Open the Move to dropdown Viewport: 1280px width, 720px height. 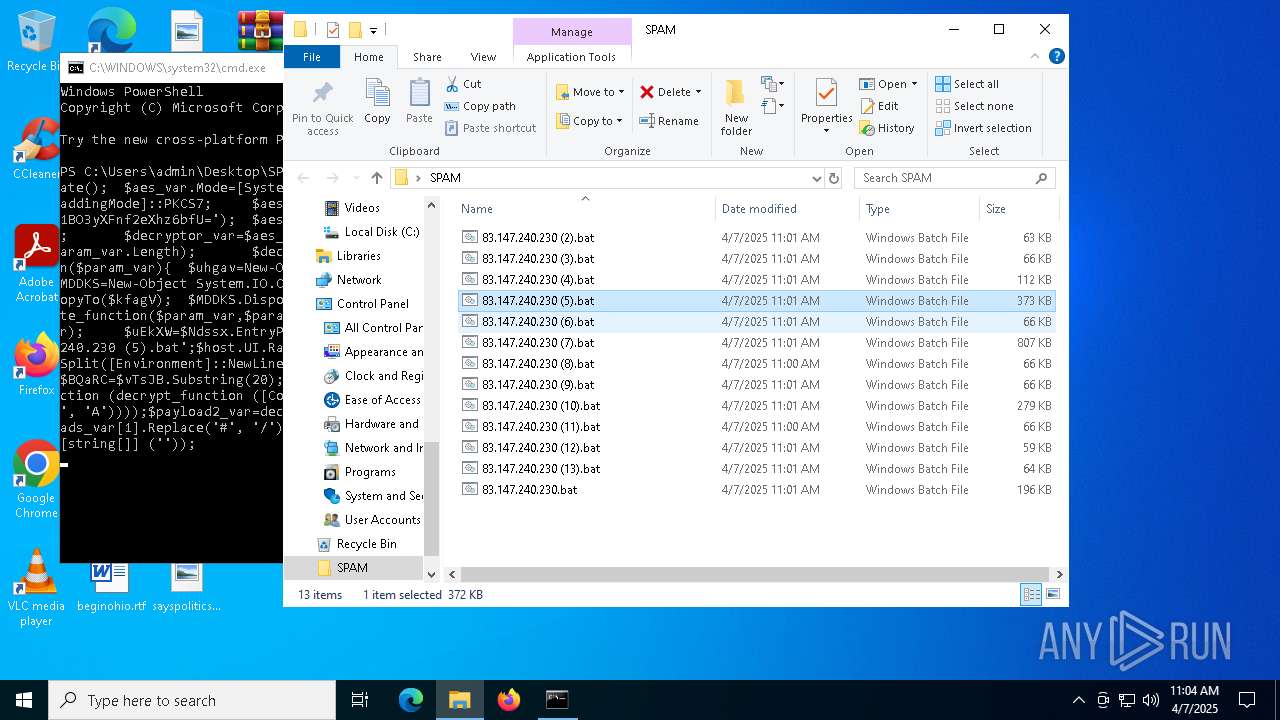pos(590,92)
